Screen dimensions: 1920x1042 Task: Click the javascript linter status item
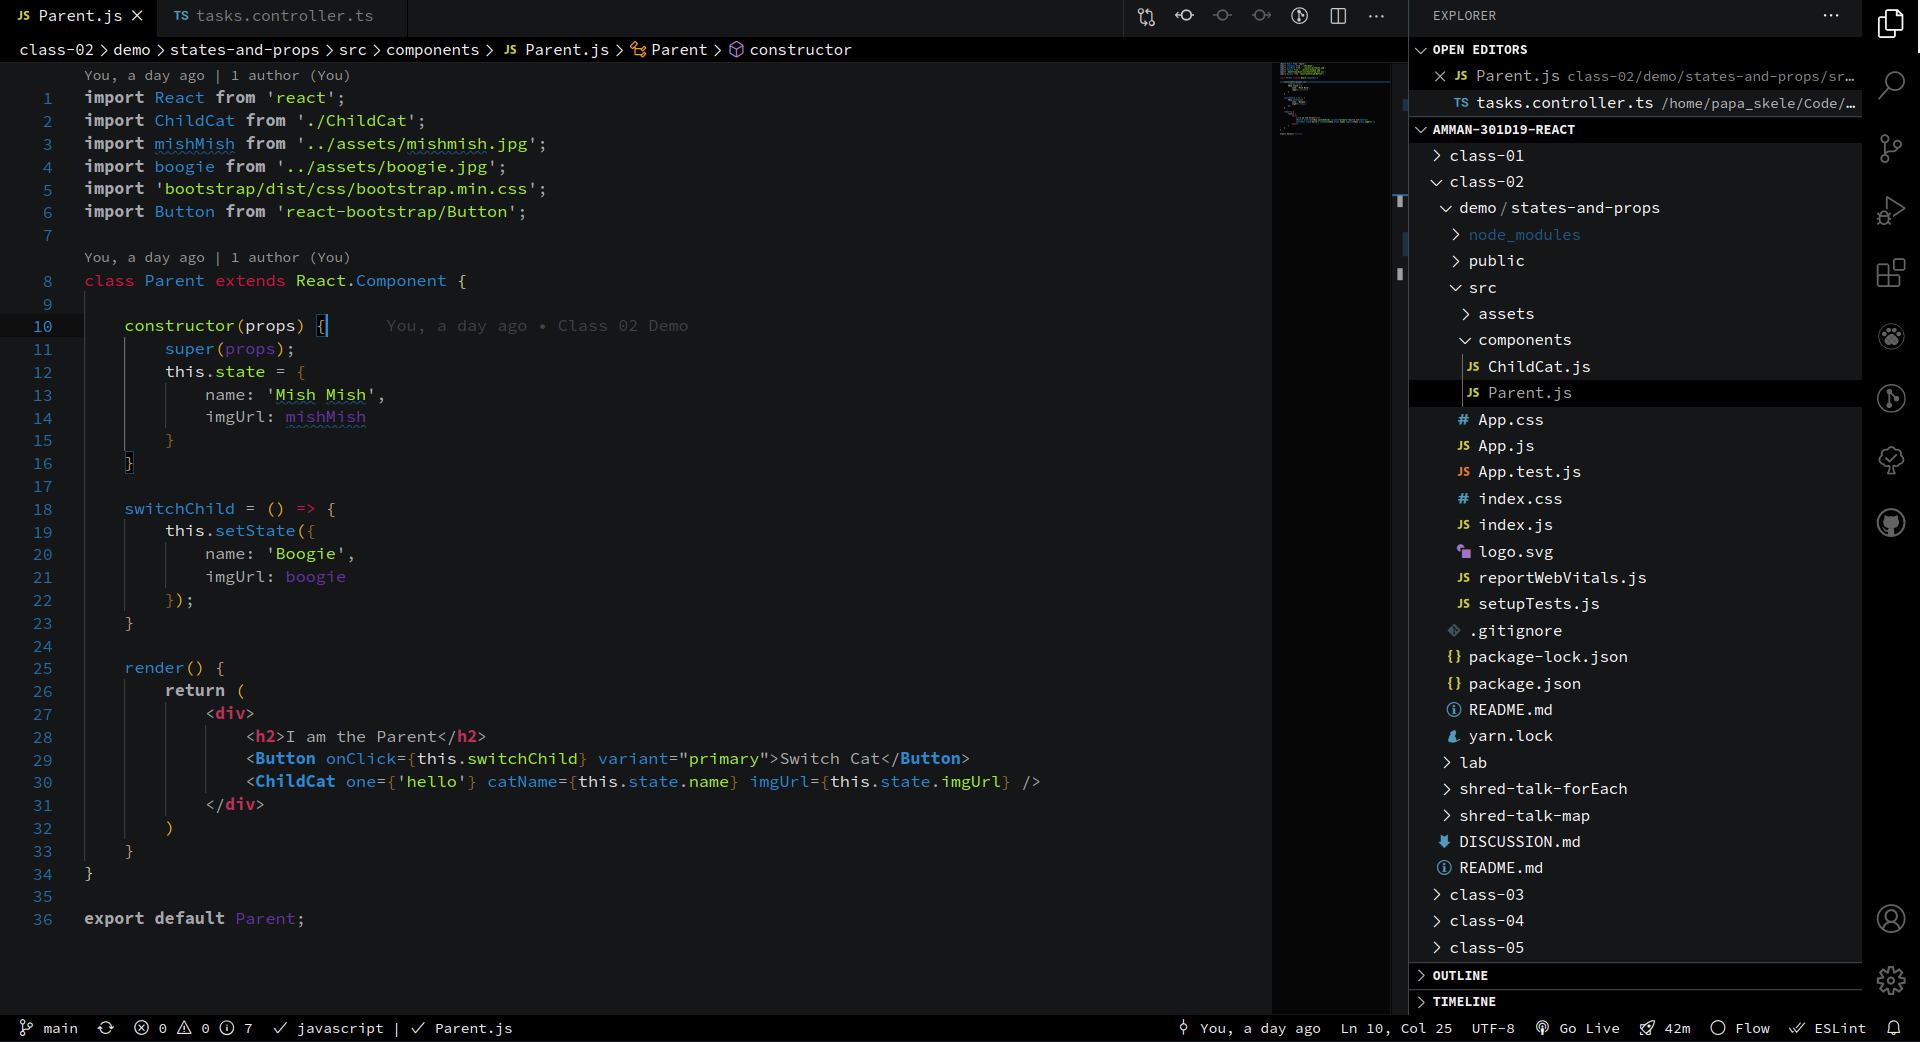328,1028
